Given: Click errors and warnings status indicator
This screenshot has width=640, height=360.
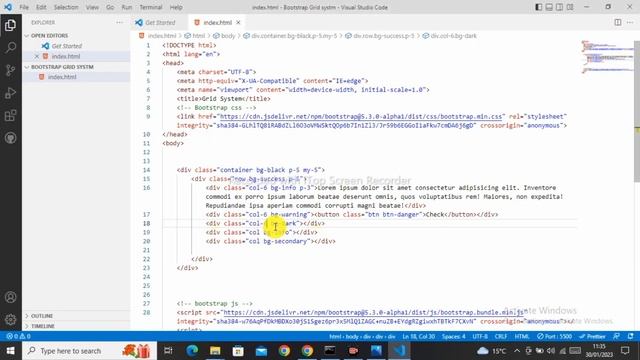Looking at the screenshot, I should pos(18,336).
